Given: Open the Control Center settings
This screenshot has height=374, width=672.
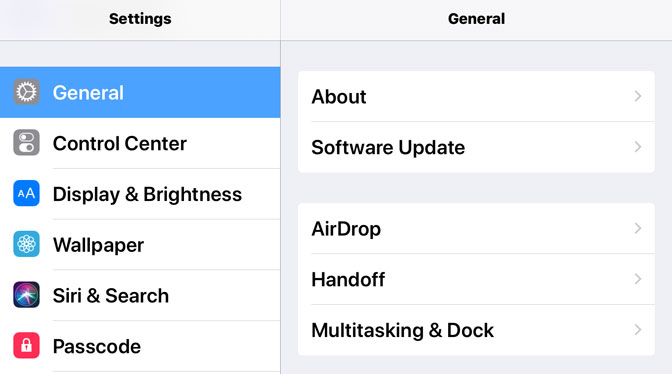Looking at the screenshot, I should pyautogui.click(x=140, y=143).
